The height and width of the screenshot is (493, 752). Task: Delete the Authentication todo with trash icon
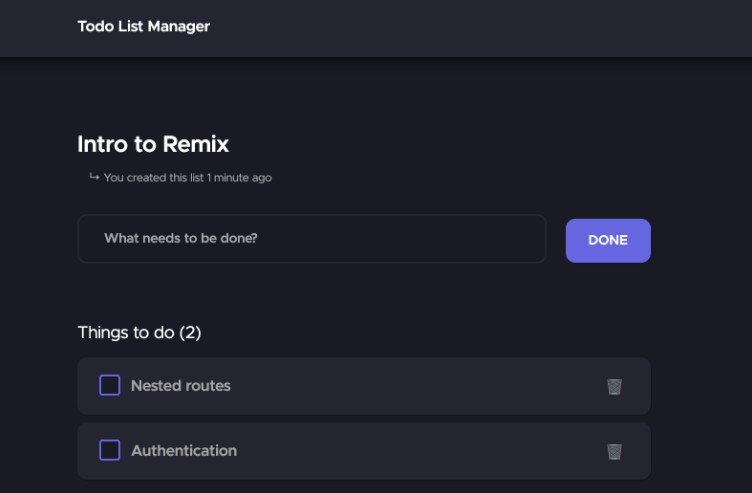coord(614,451)
